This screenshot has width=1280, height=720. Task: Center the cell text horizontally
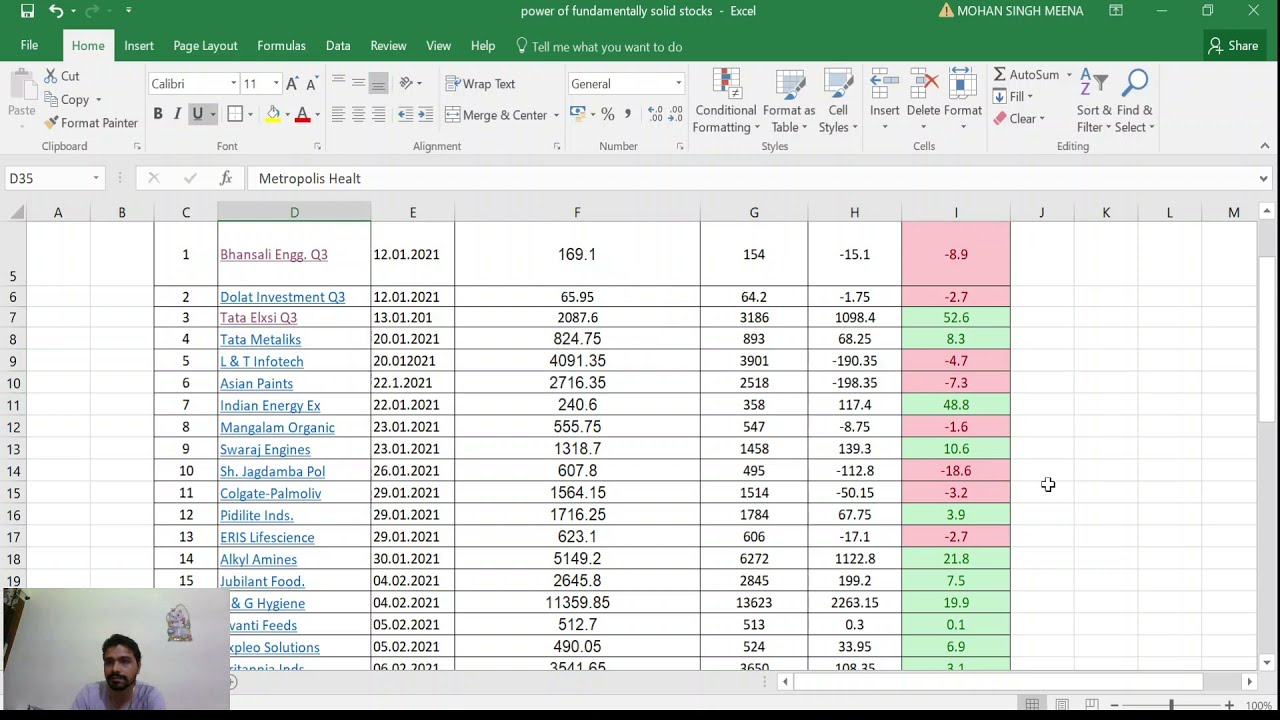[x=358, y=115]
